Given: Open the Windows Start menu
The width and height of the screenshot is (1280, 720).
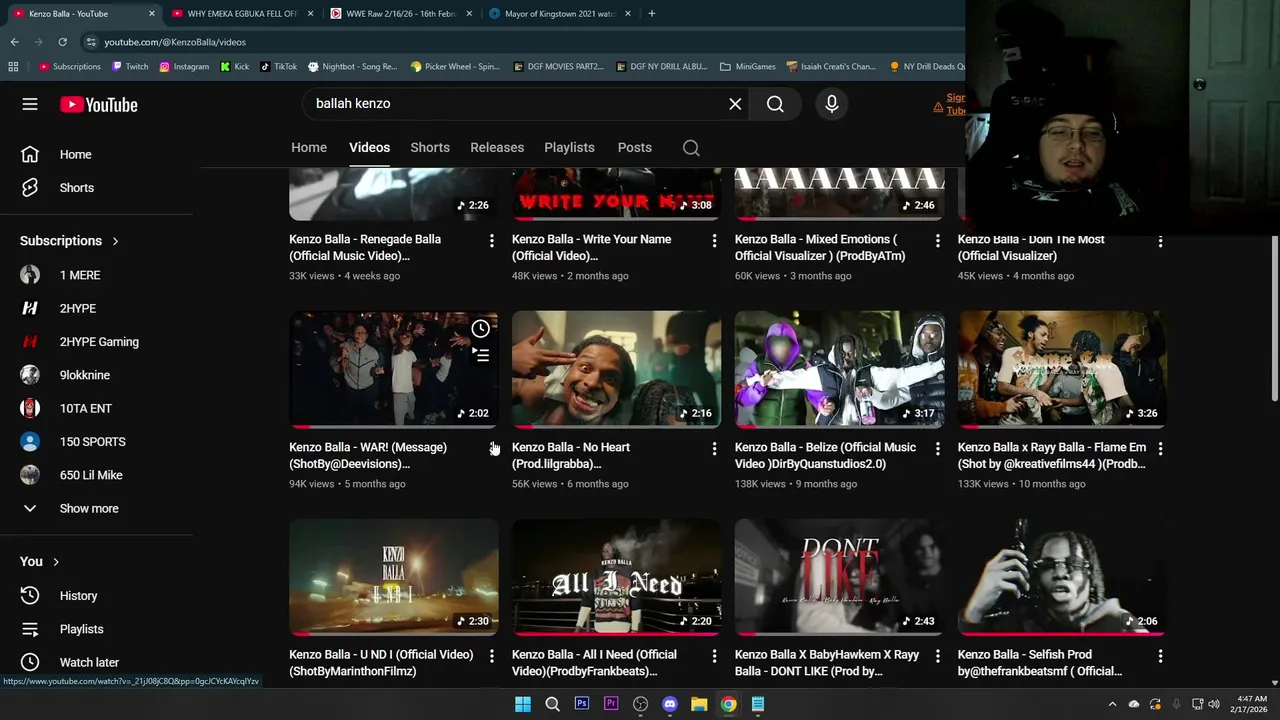Looking at the screenshot, I should pyautogui.click(x=523, y=704).
